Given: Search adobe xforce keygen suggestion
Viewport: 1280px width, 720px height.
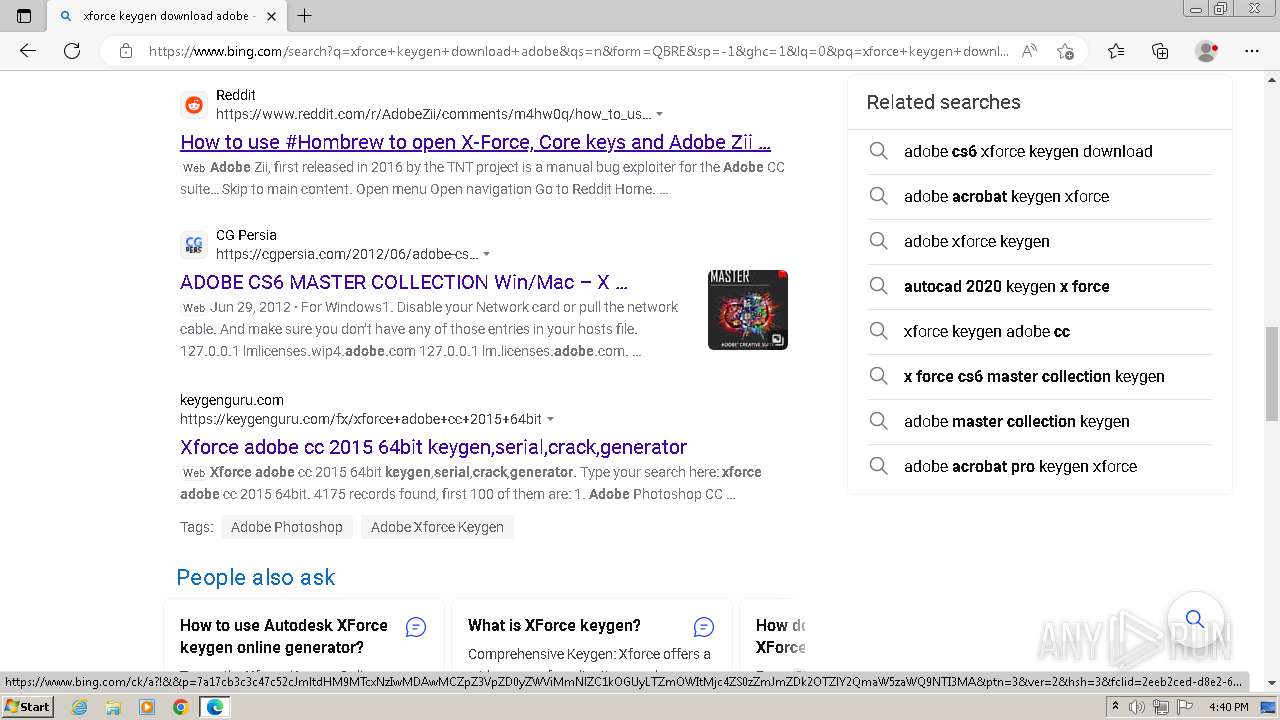Looking at the screenshot, I should coord(1040,242).
